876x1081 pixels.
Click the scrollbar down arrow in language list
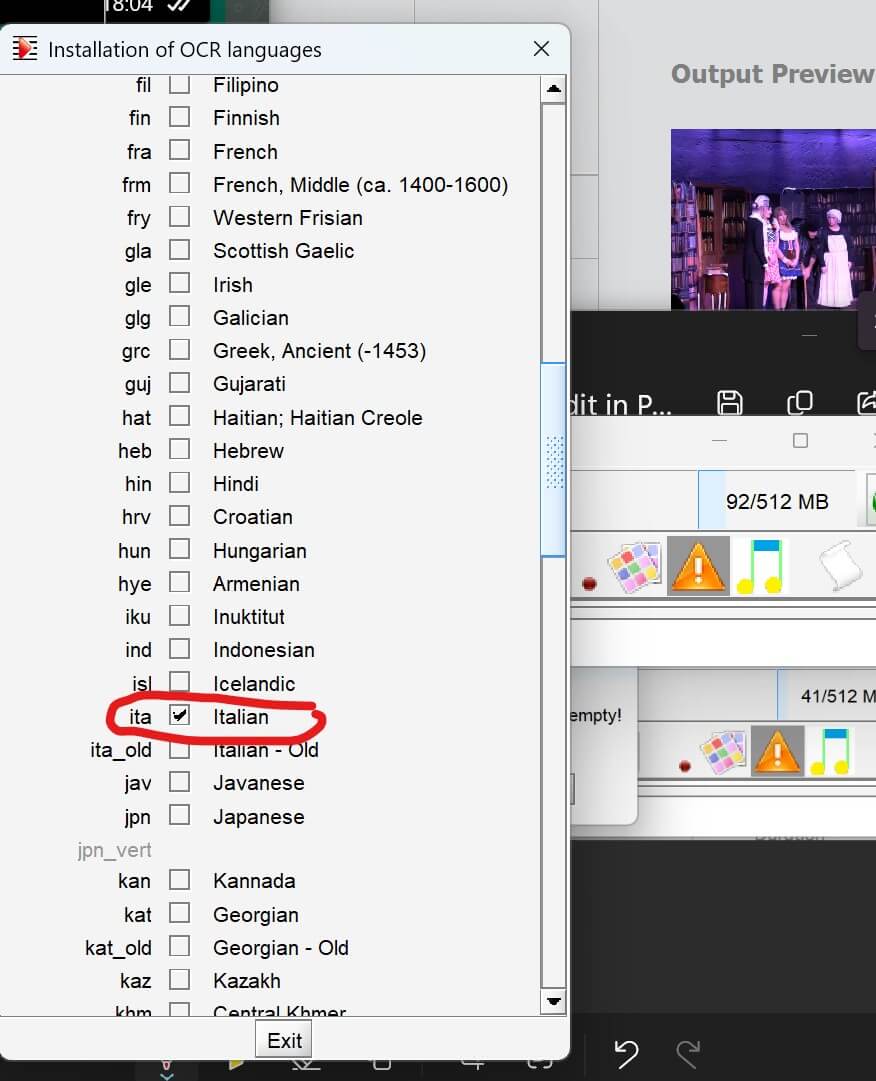coord(553,999)
